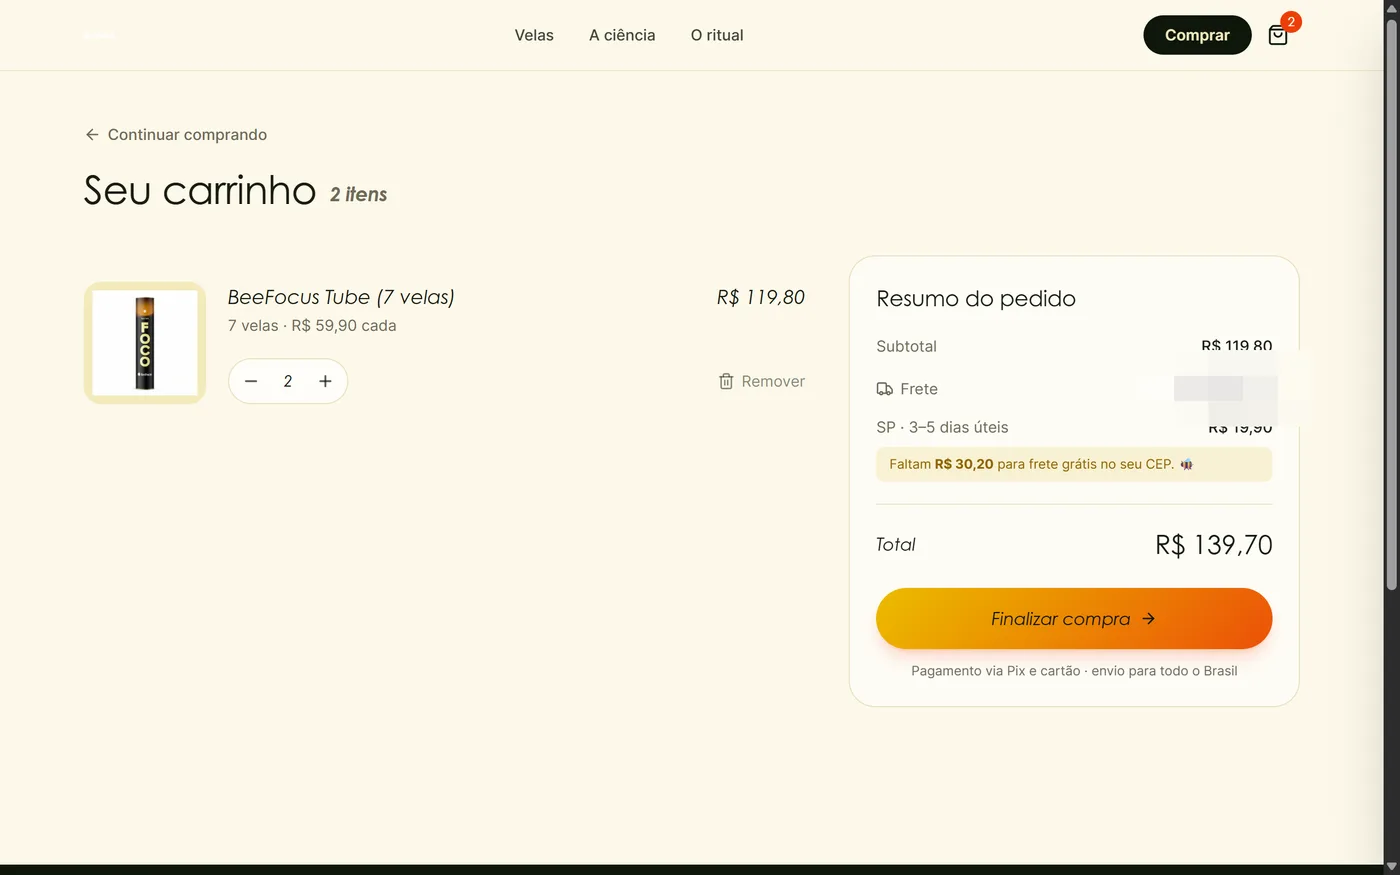Click the Frete truck icon
Screen dimensions: 1400x875
pyautogui.click(x=885, y=389)
